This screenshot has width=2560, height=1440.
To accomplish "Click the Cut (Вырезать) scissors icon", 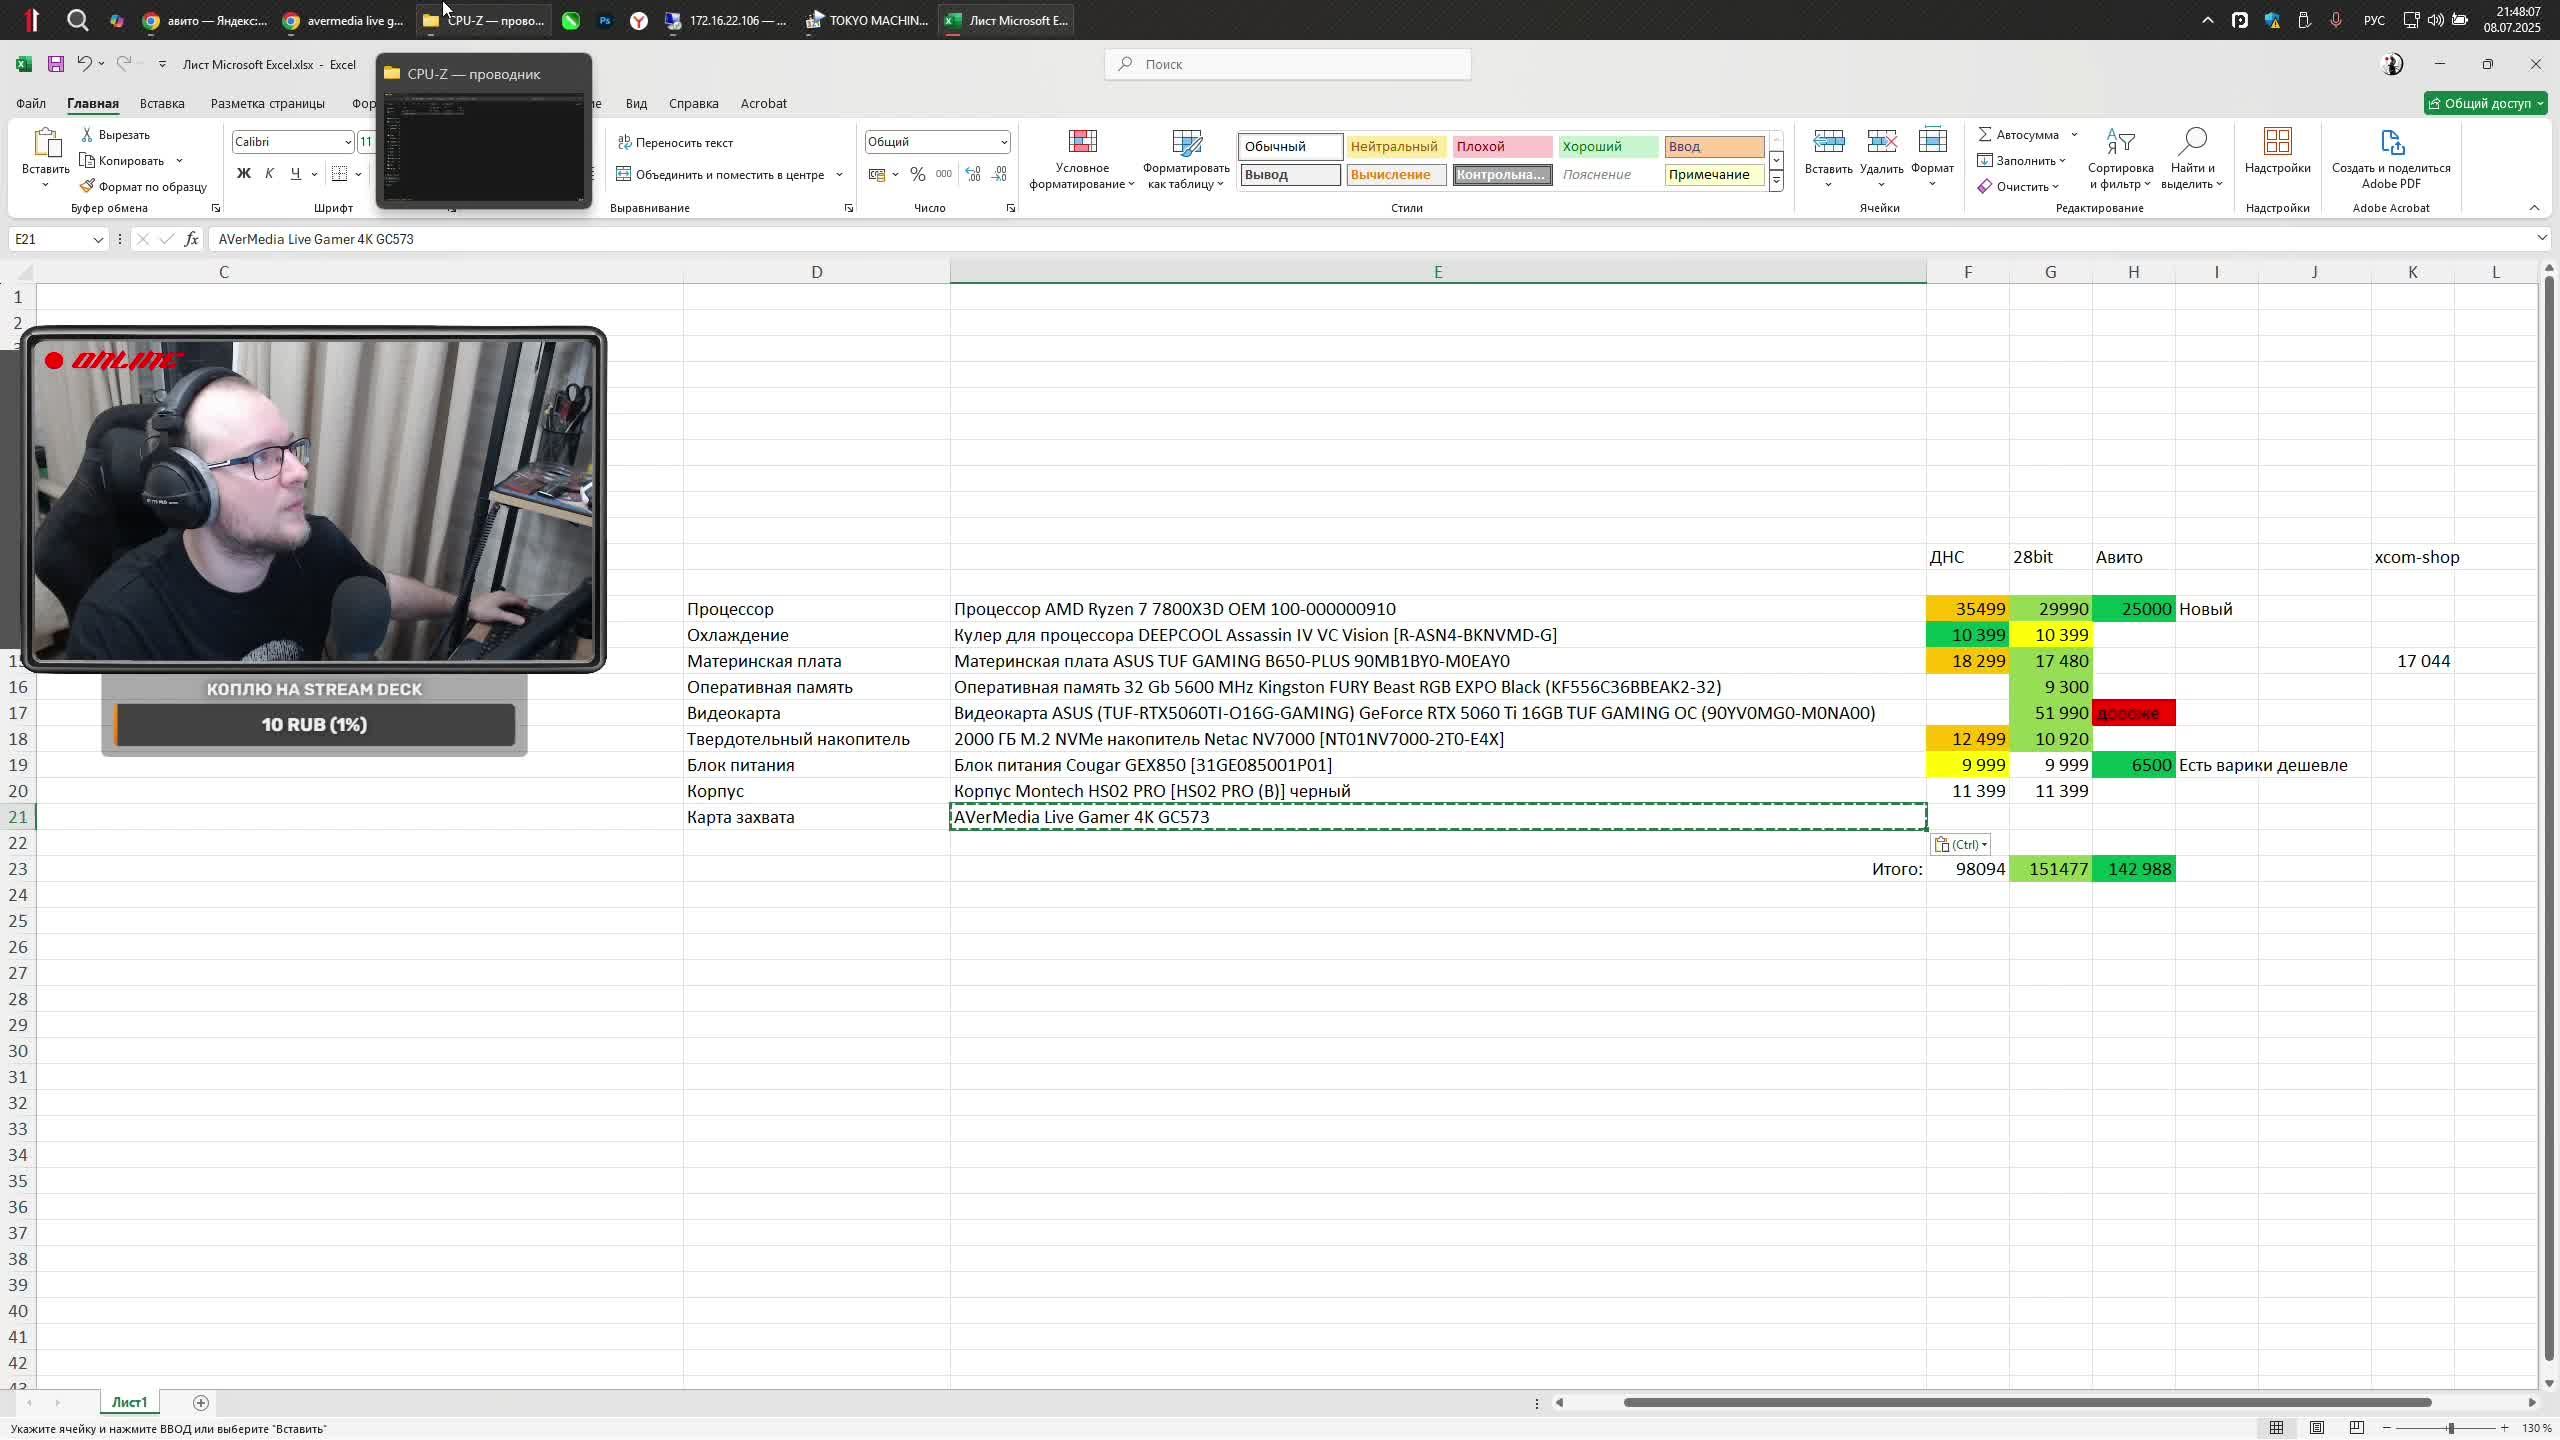I will (88, 135).
